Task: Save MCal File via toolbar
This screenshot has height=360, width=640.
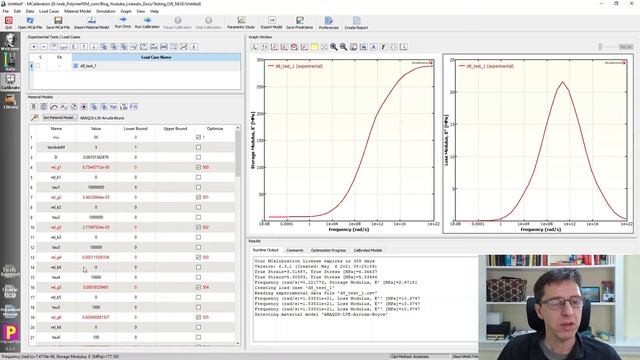Action: coord(58,22)
